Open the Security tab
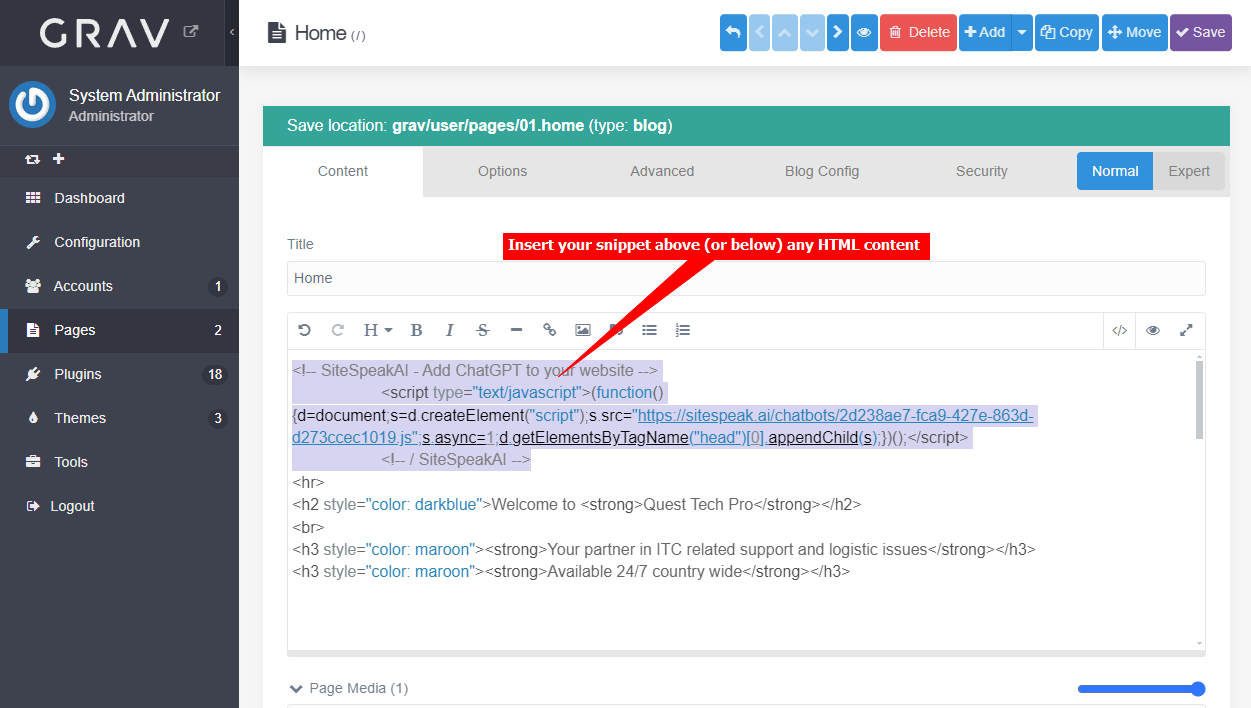1251x708 pixels. tap(981, 171)
